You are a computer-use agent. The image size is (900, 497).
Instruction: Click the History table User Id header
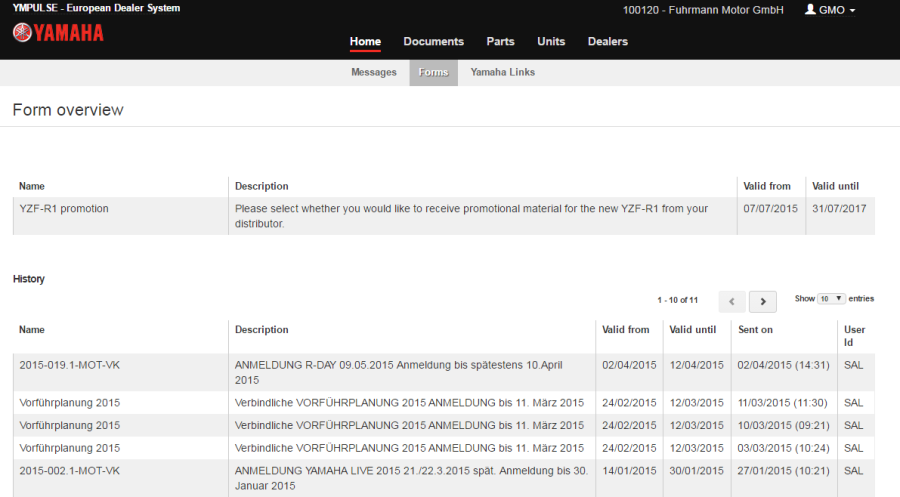(x=854, y=336)
